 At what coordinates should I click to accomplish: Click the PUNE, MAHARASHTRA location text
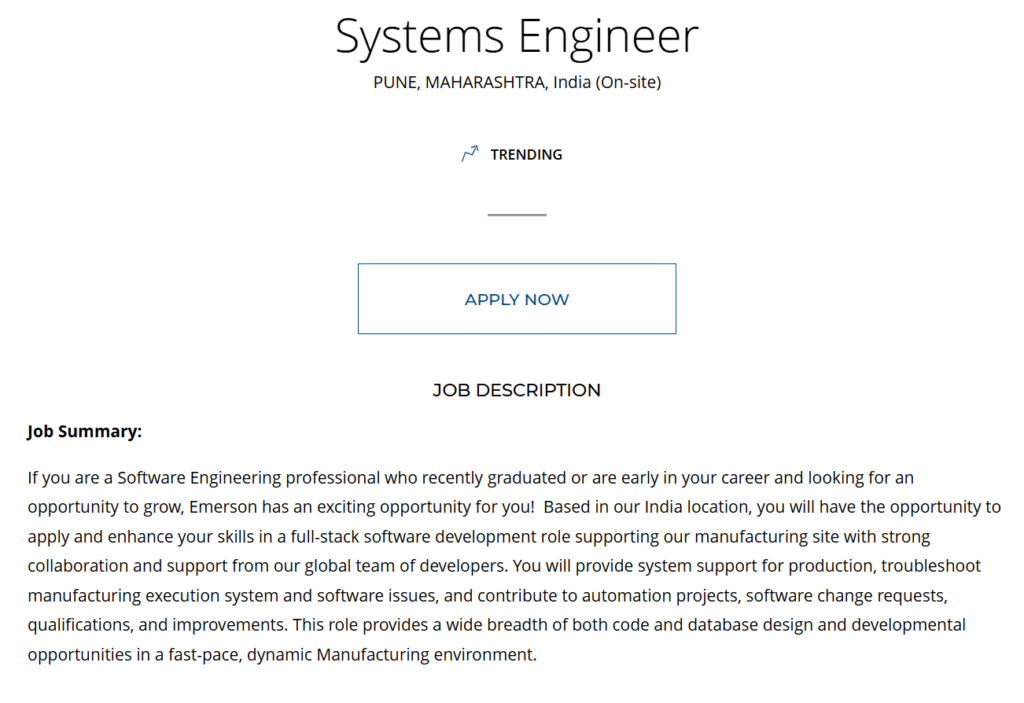pyautogui.click(x=459, y=82)
